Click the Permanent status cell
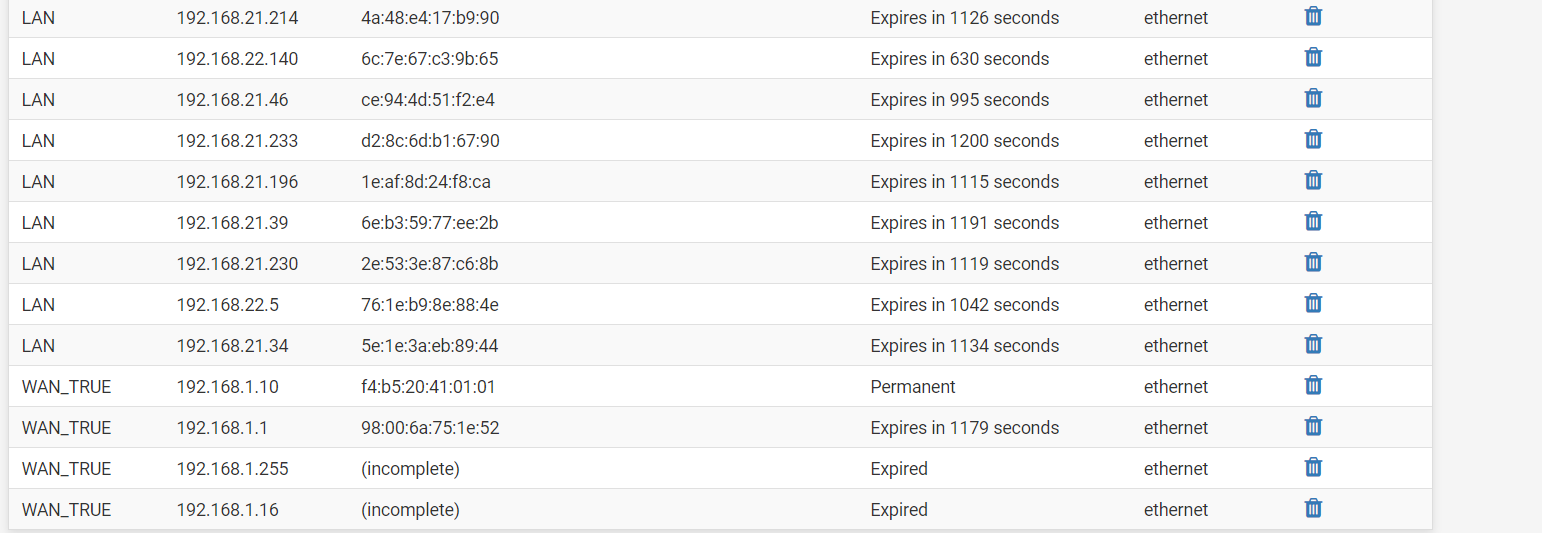Image resolution: width=1542 pixels, height=533 pixels. (x=913, y=387)
